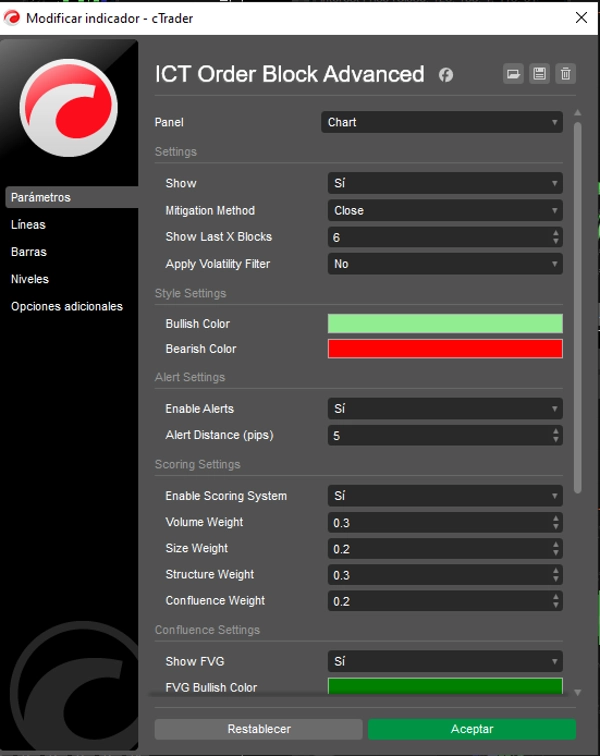Click the cTrader icon in the title bar

13,18
